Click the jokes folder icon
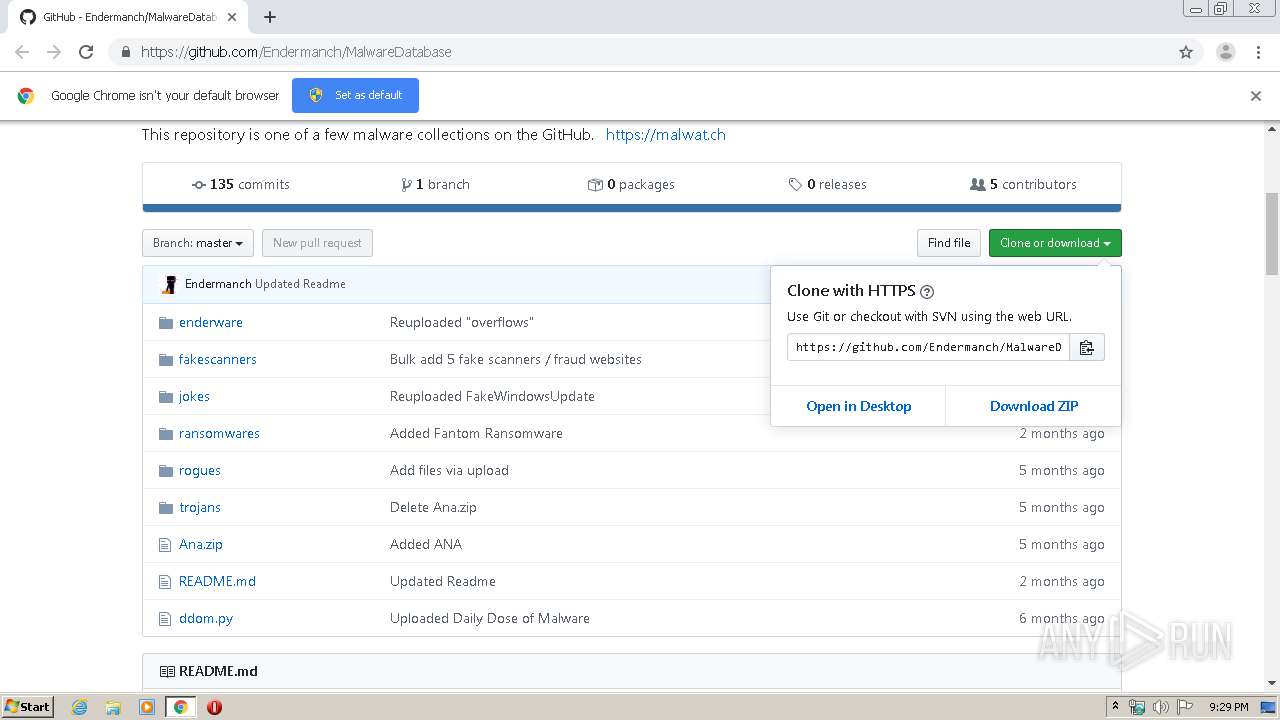Image resolution: width=1280 pixels, height=720 pixels. point(166,396)
